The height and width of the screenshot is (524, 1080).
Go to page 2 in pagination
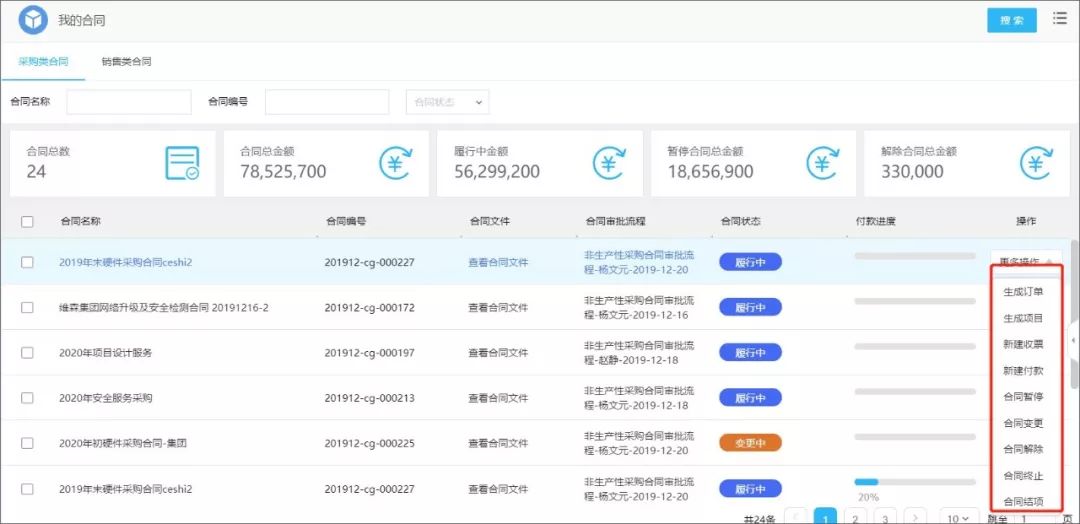tap(855, 518)
